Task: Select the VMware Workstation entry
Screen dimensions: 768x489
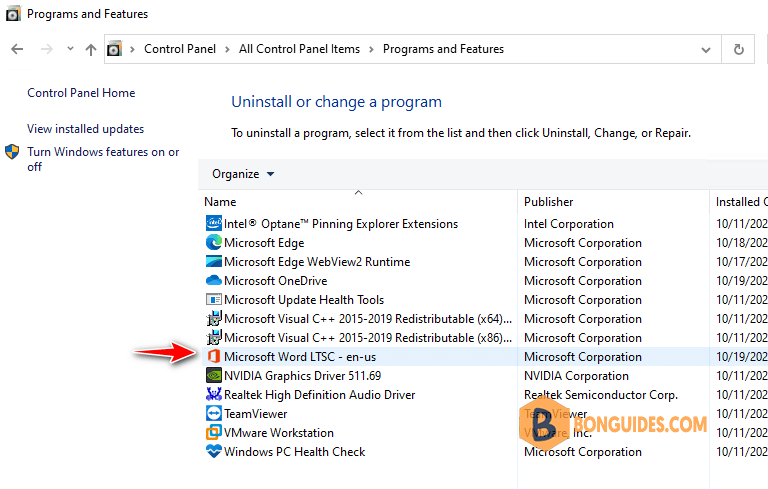Action: click(279, 433)
